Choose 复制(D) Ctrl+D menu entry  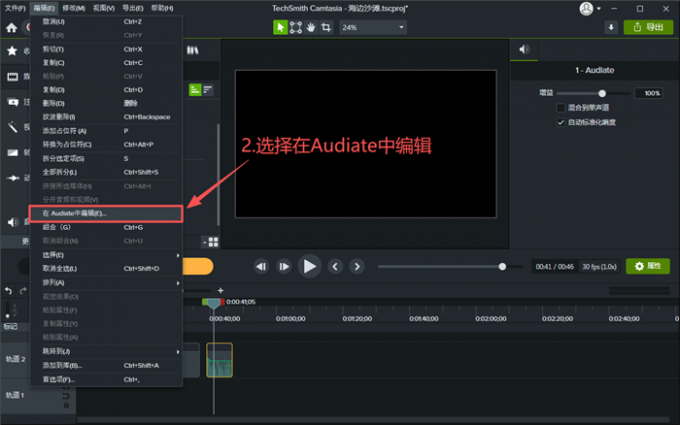pos(106,90)
